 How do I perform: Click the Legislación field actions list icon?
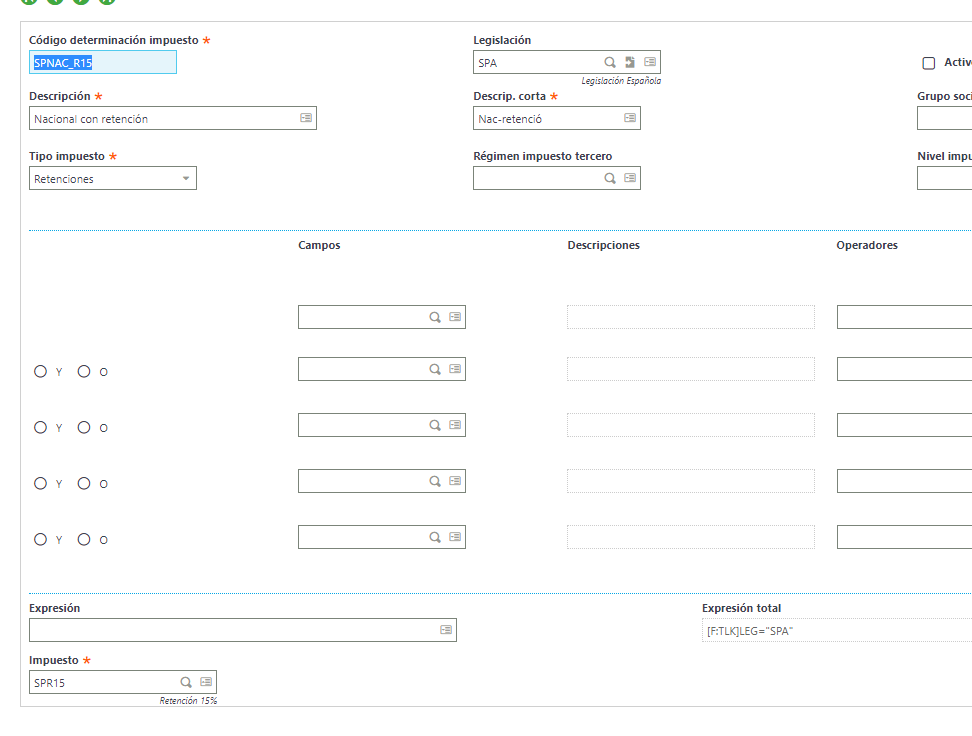[650, 62]
